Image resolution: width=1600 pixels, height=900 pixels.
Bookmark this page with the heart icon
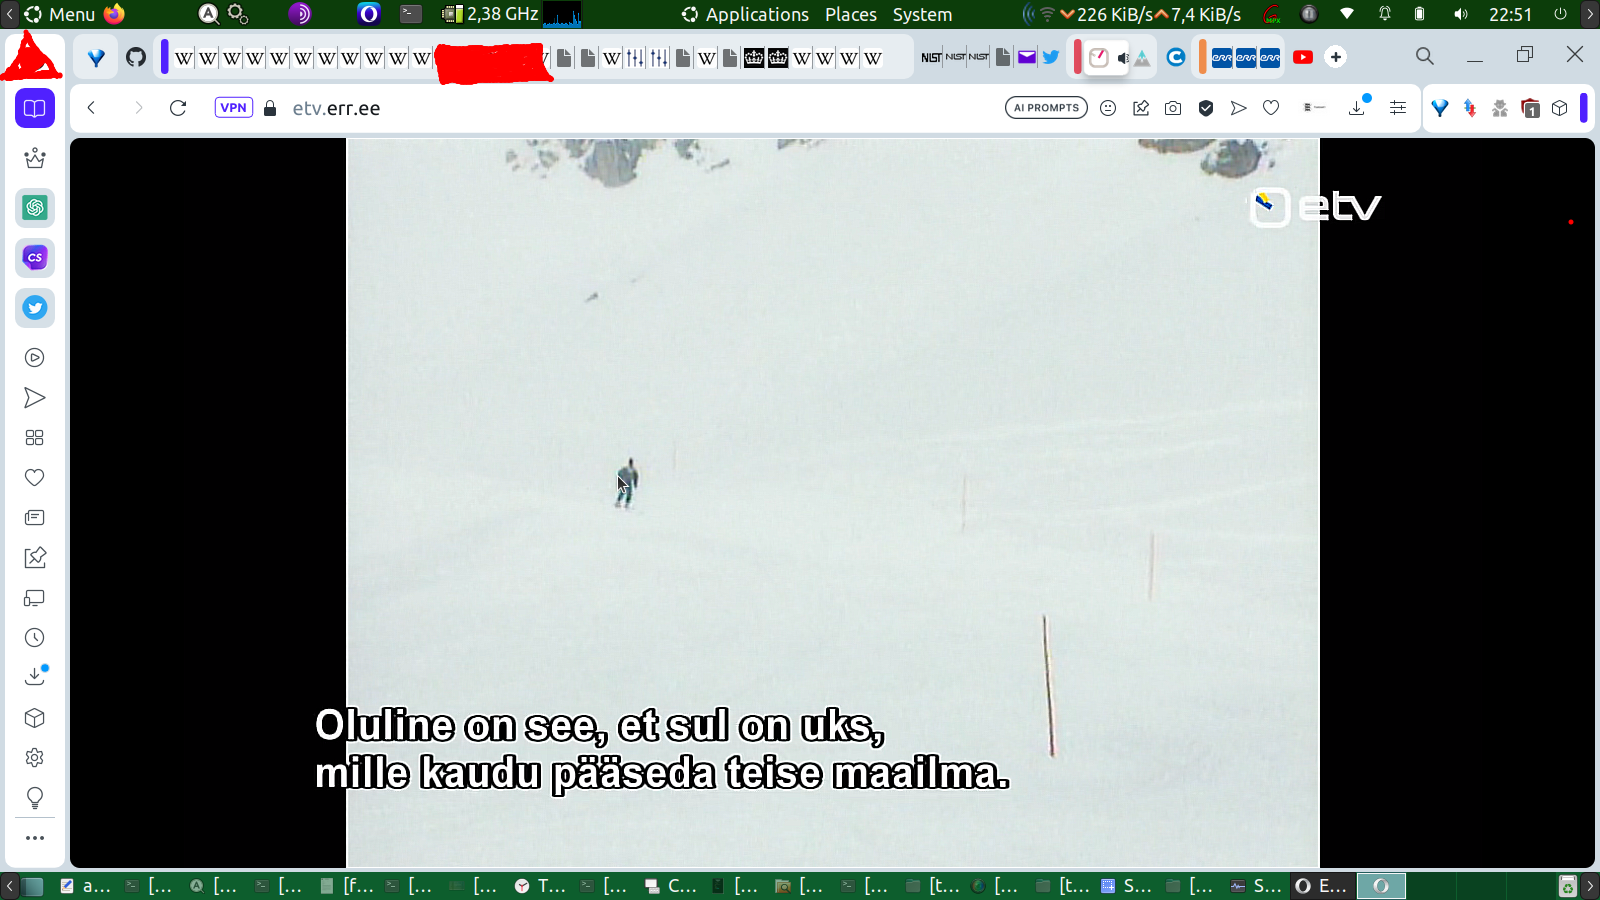click(x=1271, y=108)
